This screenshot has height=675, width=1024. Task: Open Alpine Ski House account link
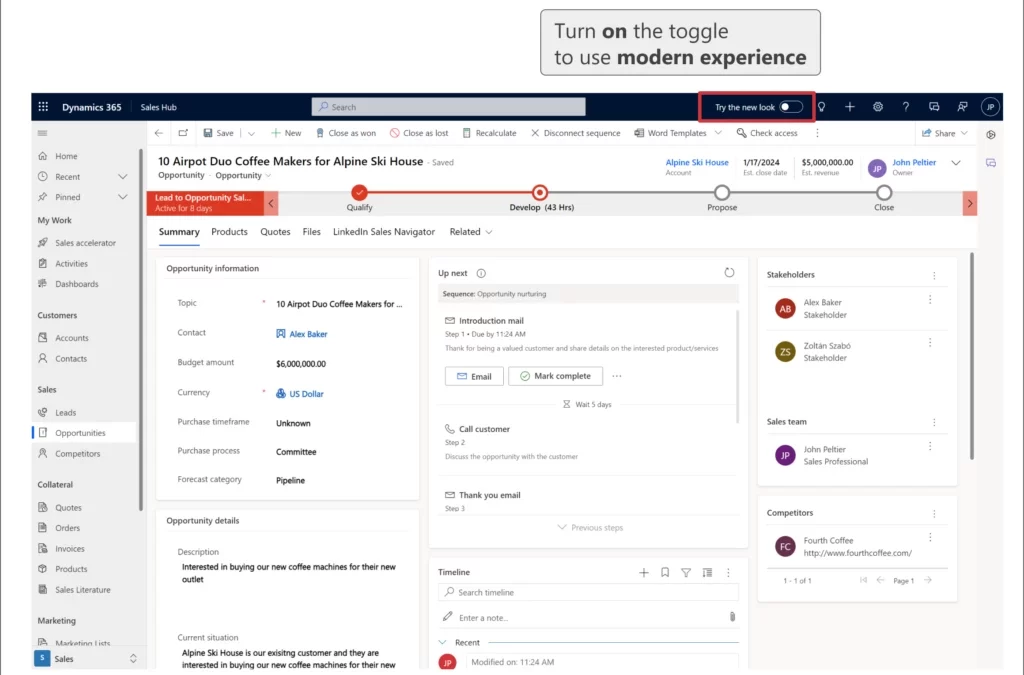point(697,163)
